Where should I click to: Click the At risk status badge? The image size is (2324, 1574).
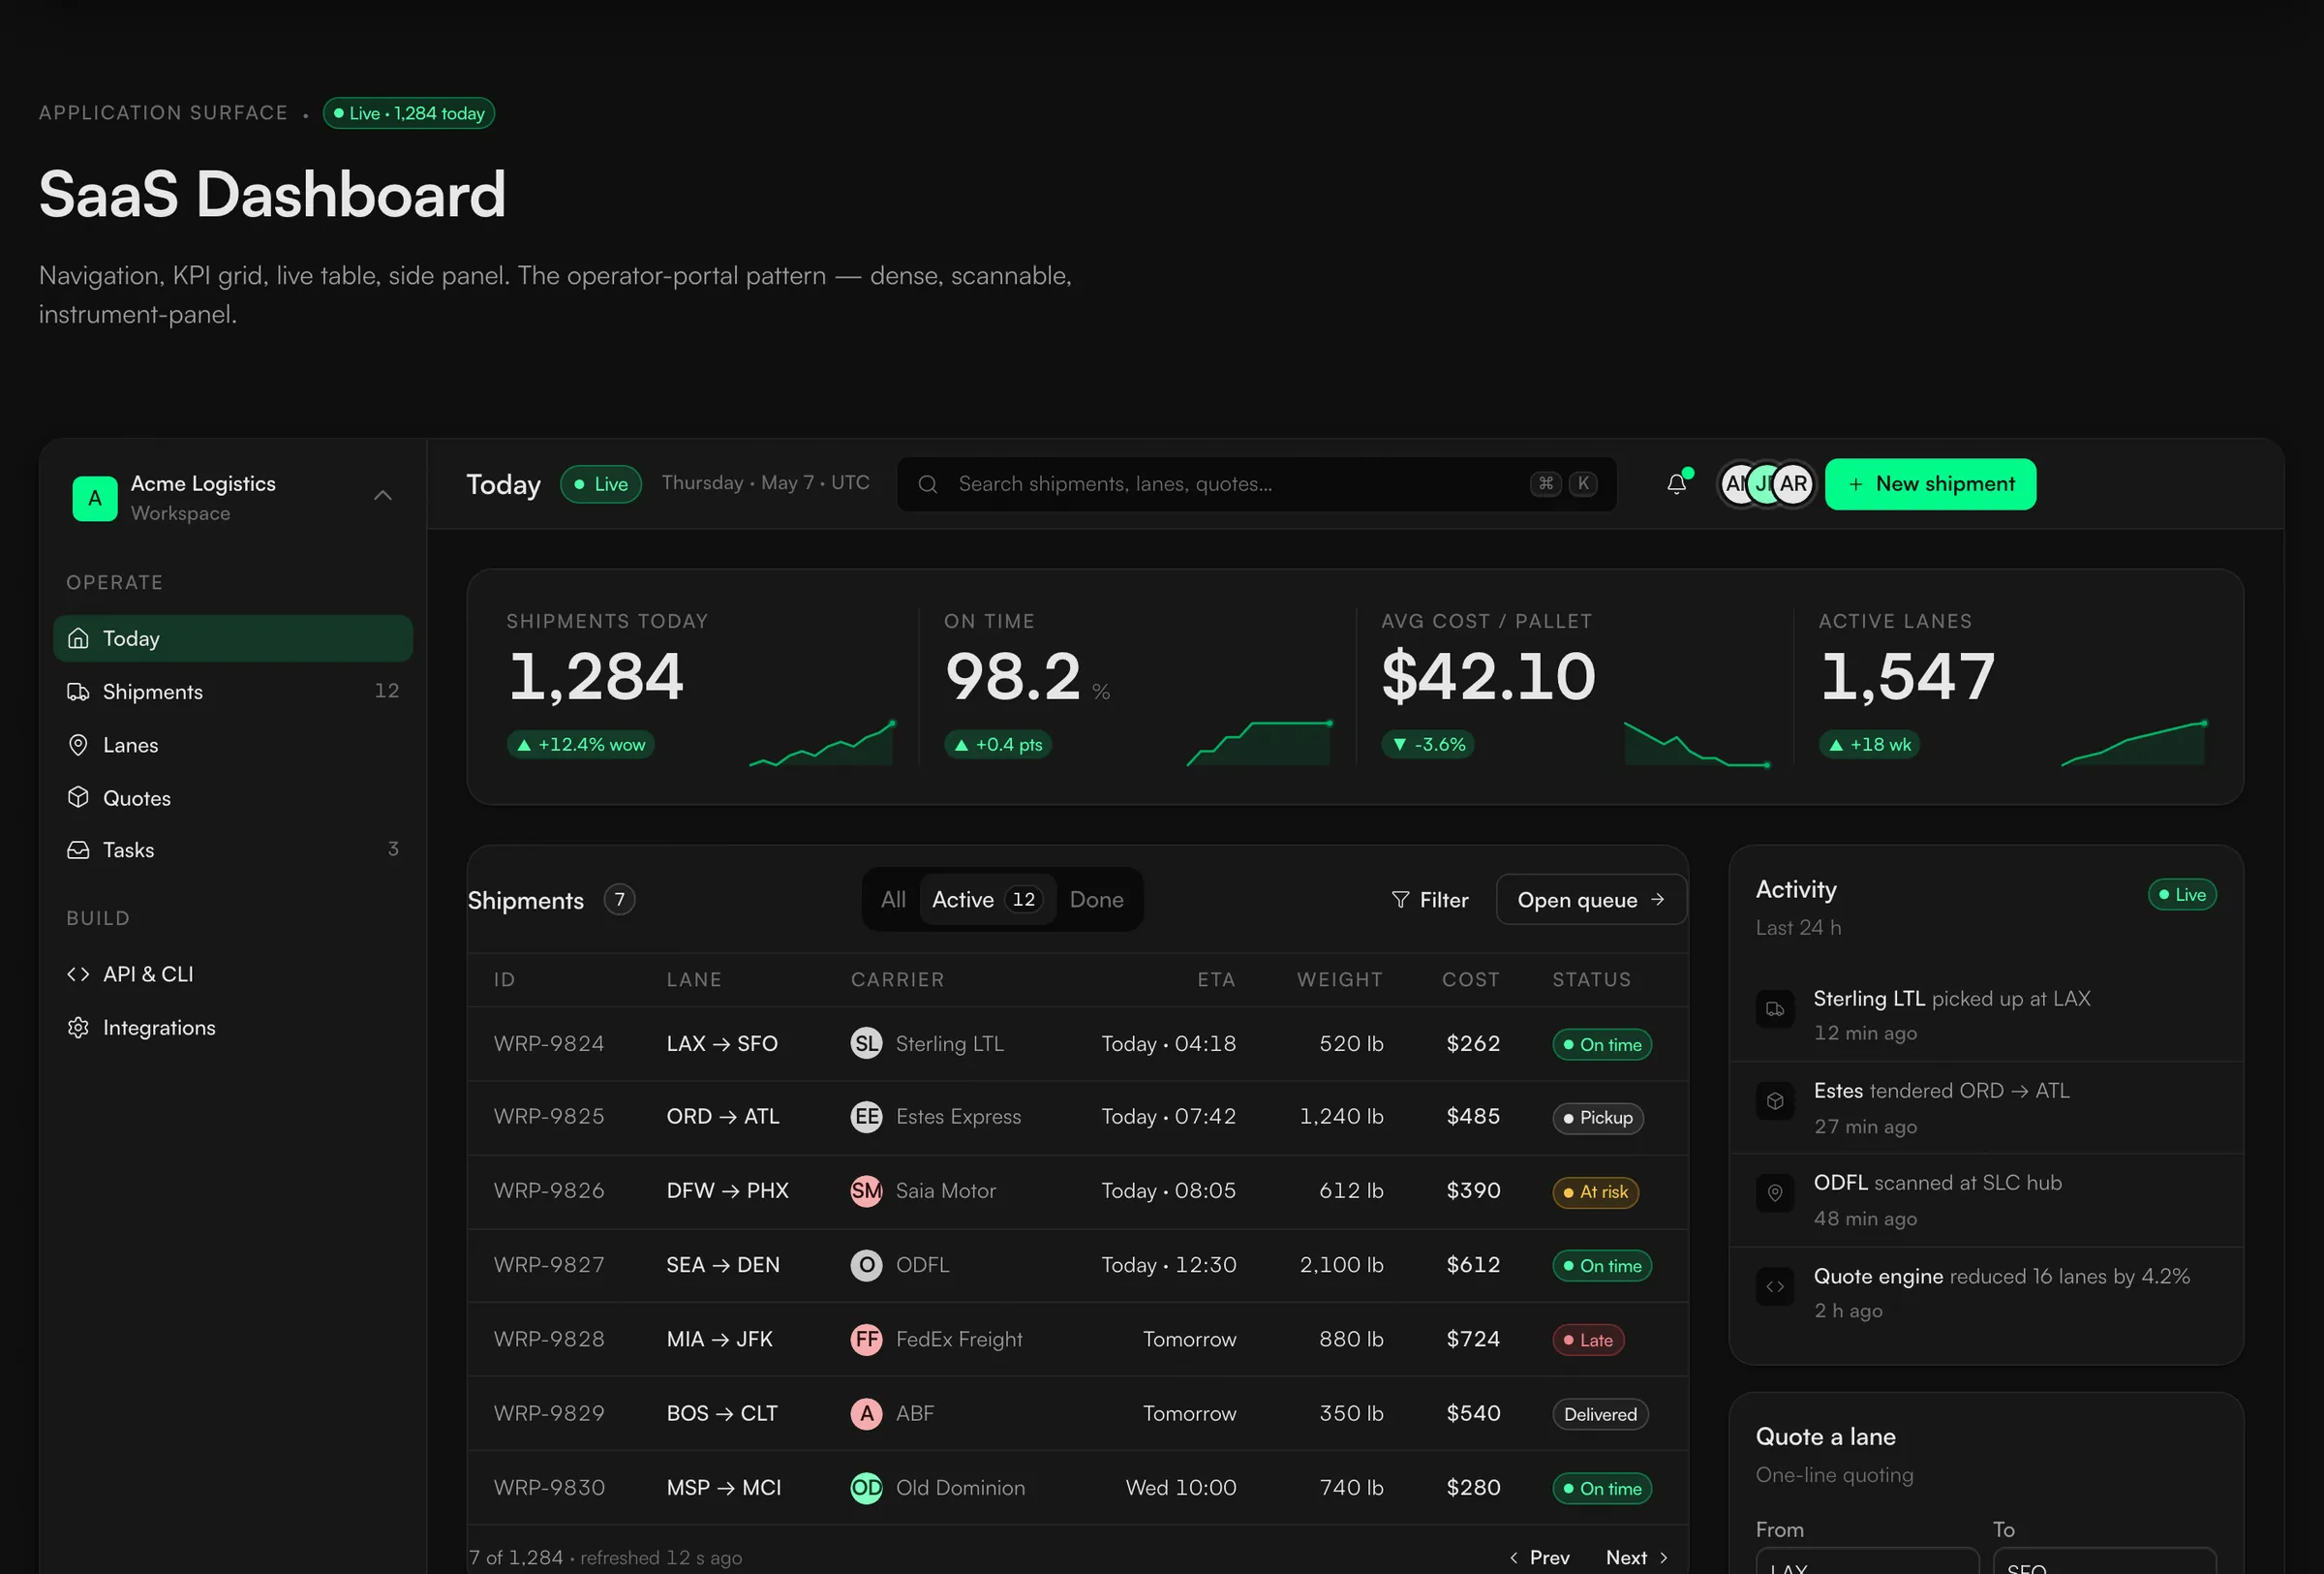pos(1595,1191)
